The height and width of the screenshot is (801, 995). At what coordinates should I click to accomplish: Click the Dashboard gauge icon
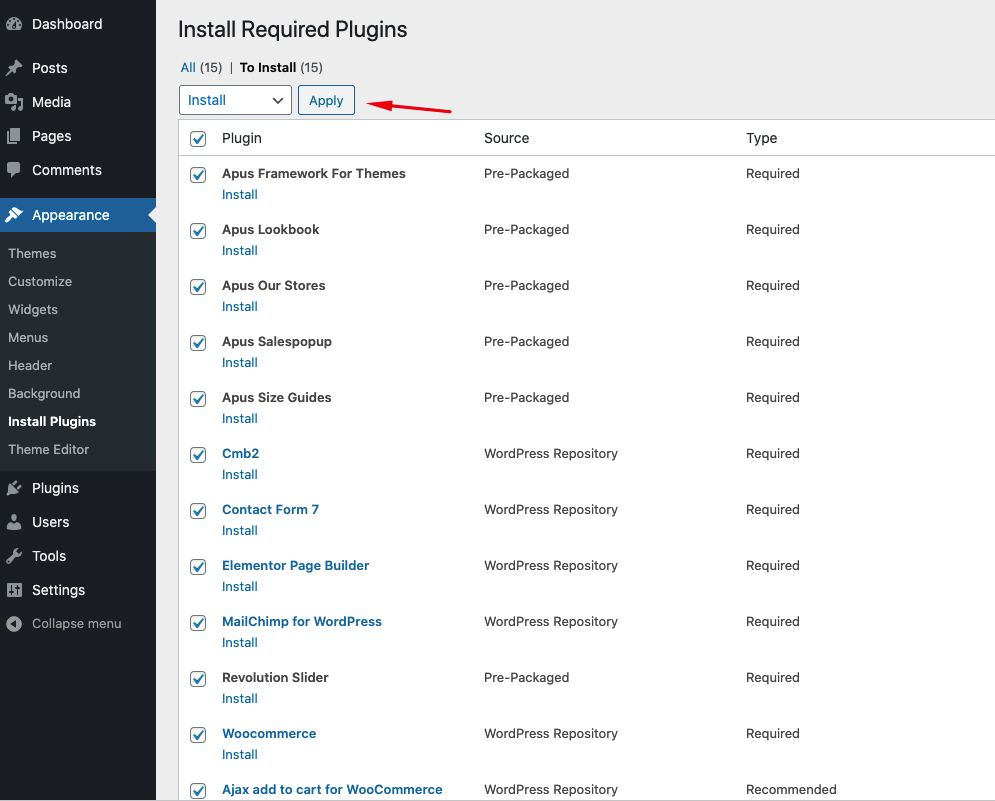(14, 24)
